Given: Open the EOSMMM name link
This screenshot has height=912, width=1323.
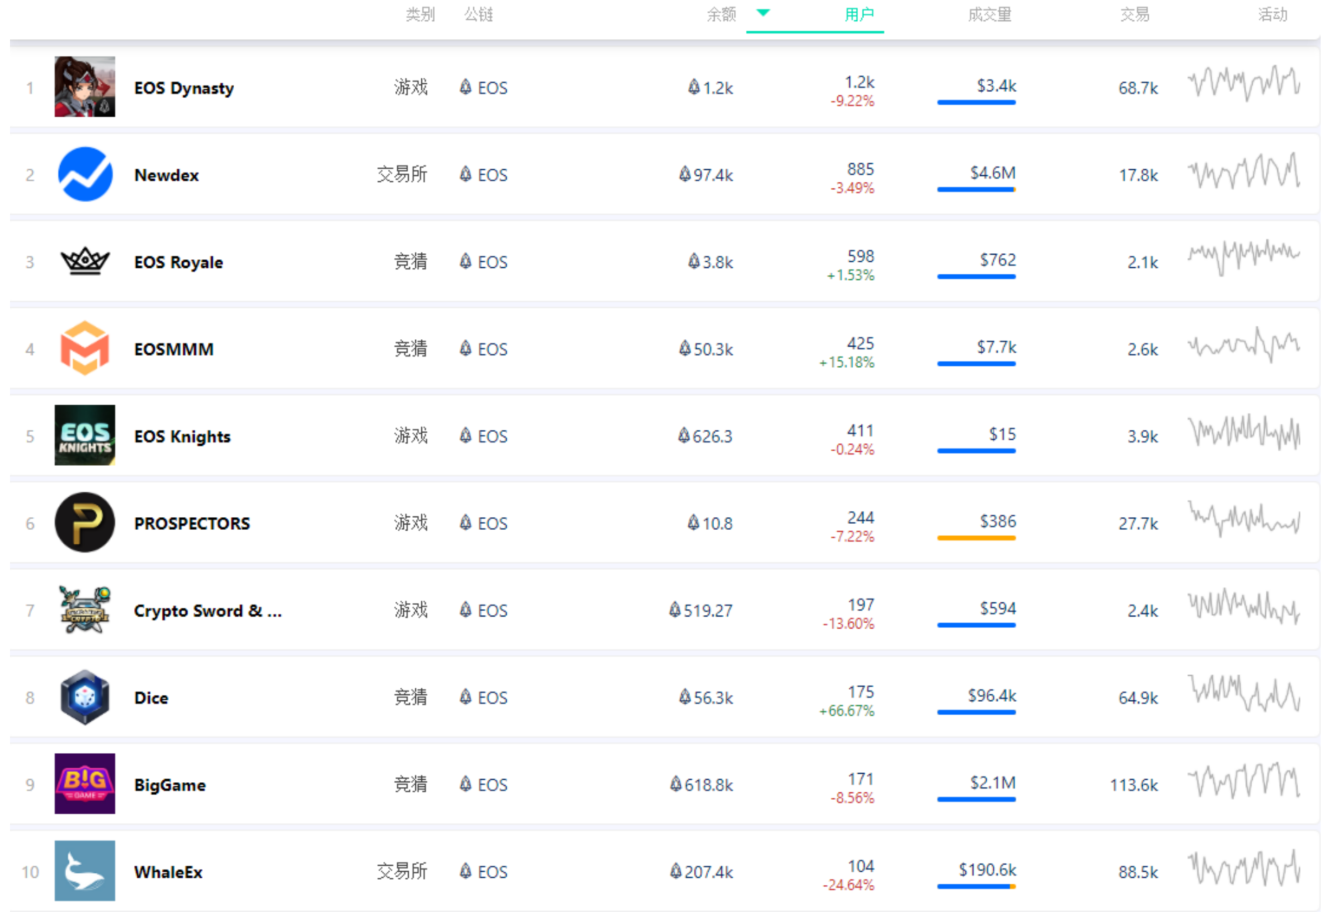Looking at the screenshot, I should pyautogui.click(x=174, y=349).
